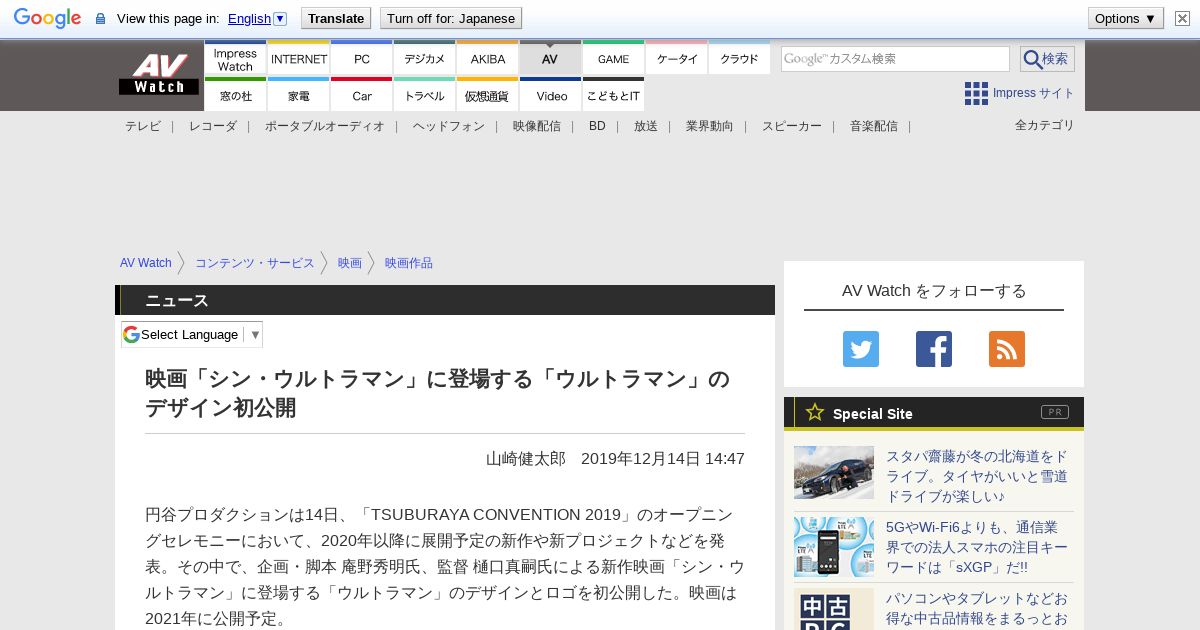This screenshot has height=630, width=1200.
Task: Click コンテンツ・サービス breadcrumb link
Action: (x=255, y=263)
